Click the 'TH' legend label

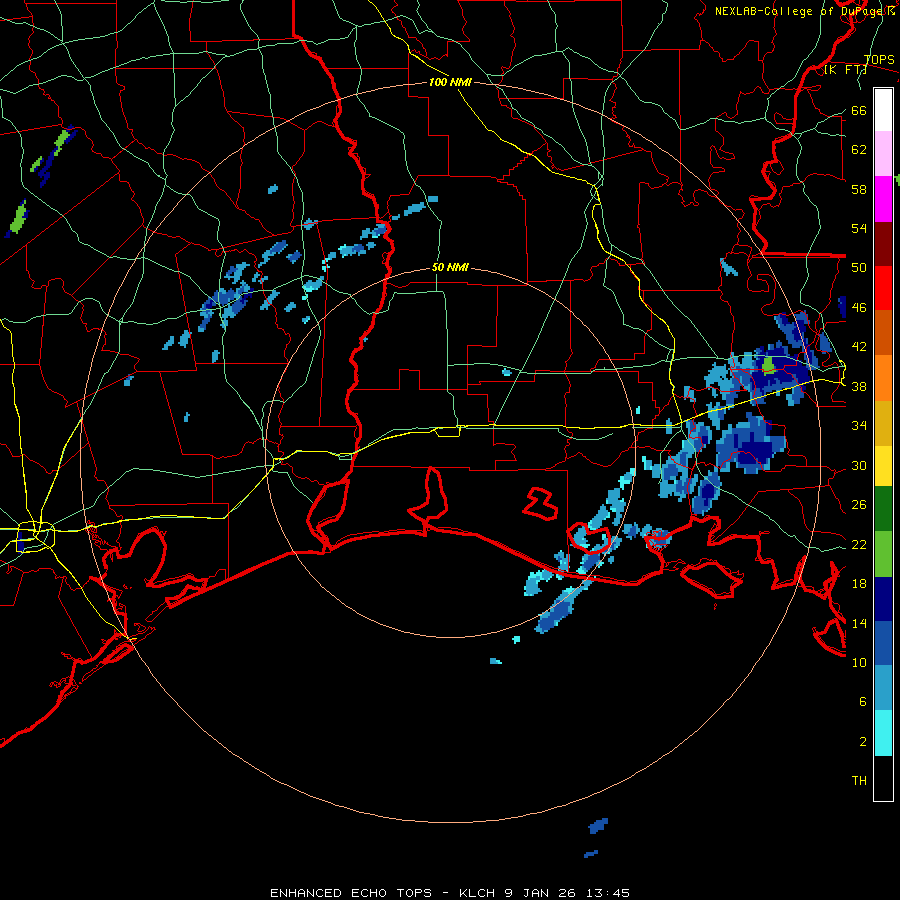click(859, 781)
